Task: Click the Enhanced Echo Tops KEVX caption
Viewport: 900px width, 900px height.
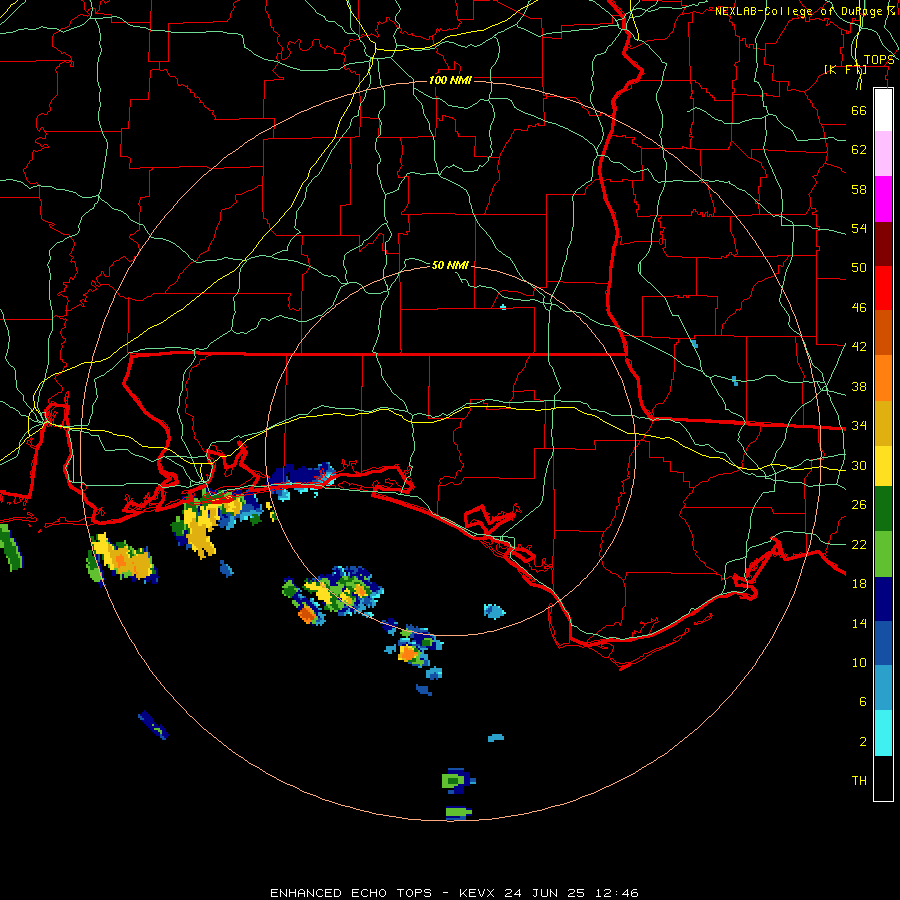Action: tap(454, 893)
